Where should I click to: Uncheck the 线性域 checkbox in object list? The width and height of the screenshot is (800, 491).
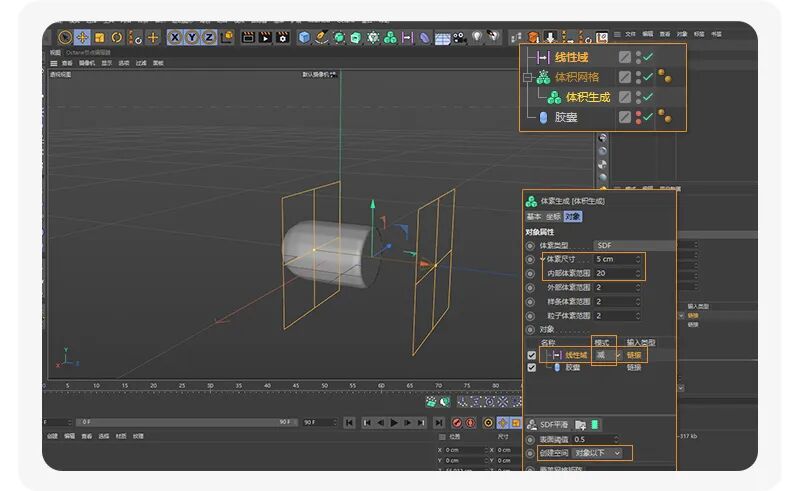pos(531,355)
